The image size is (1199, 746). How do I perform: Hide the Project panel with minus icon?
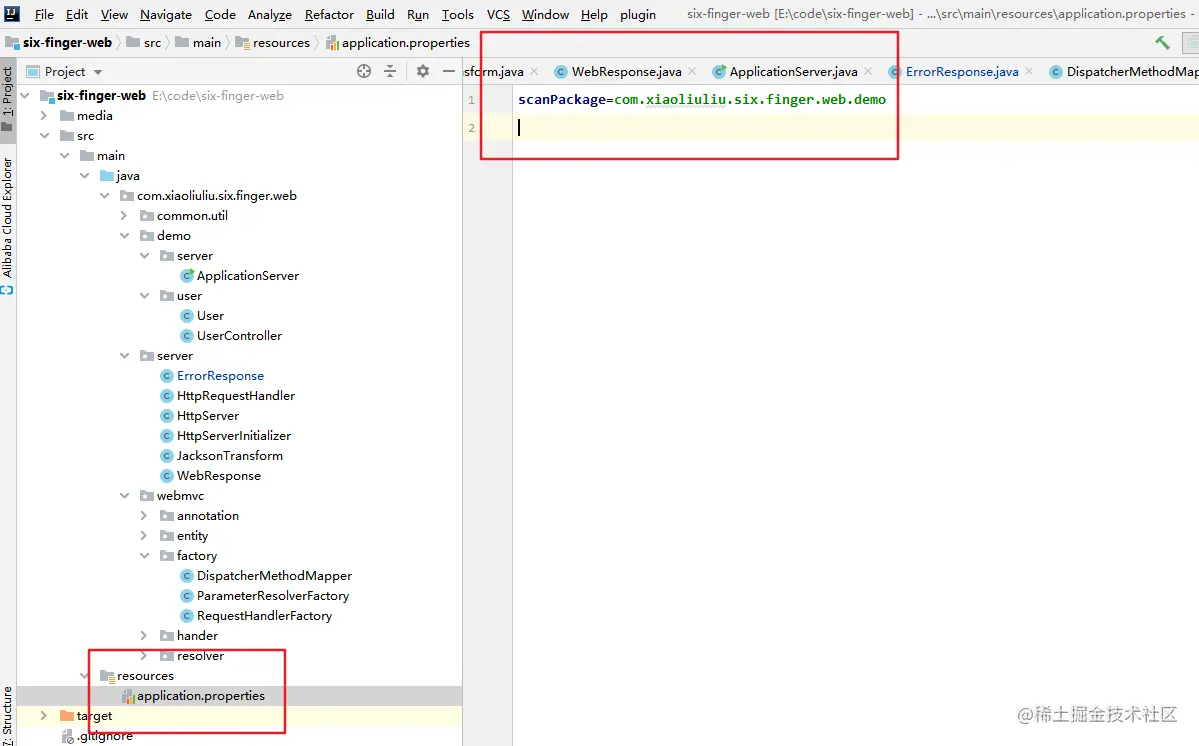[449, 71]
